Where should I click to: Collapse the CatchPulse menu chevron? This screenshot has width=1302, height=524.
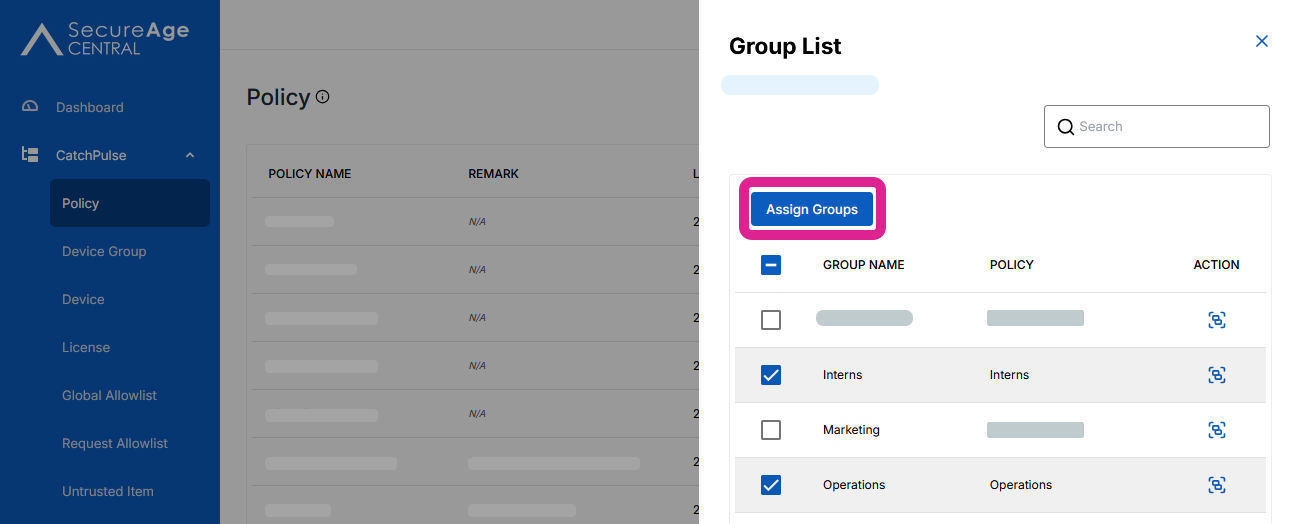[x=190, y=155]
